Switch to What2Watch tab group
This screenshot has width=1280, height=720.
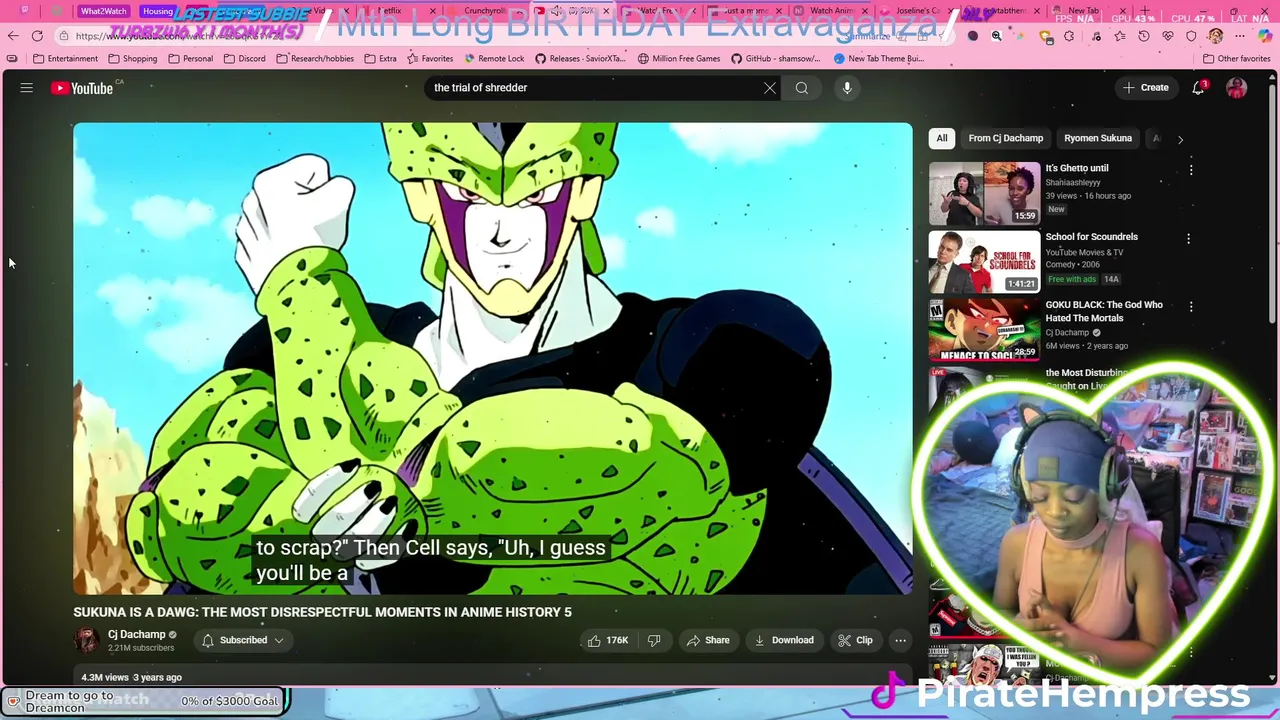pyautogui.click(x=103, y=11)
